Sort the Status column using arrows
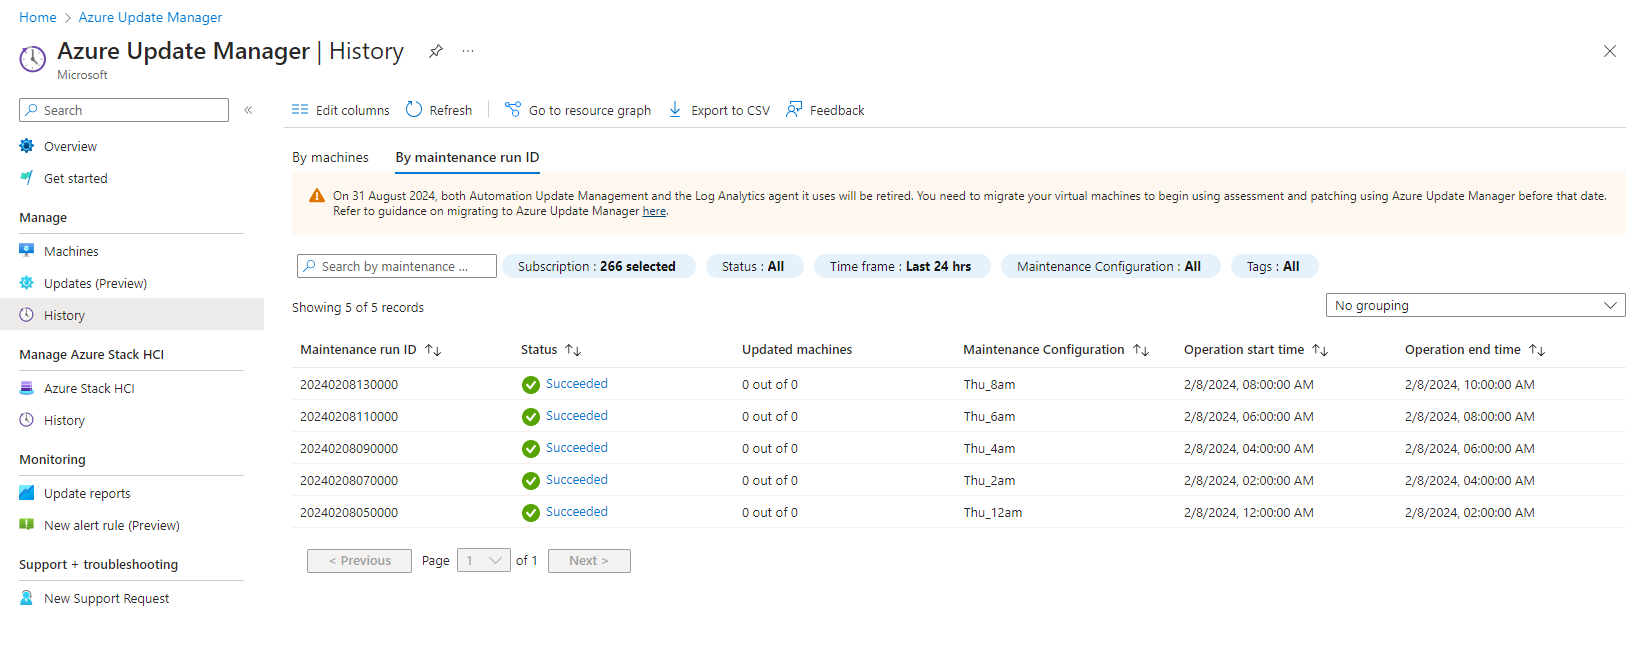 pyautogui.click(x=573, y=350)
